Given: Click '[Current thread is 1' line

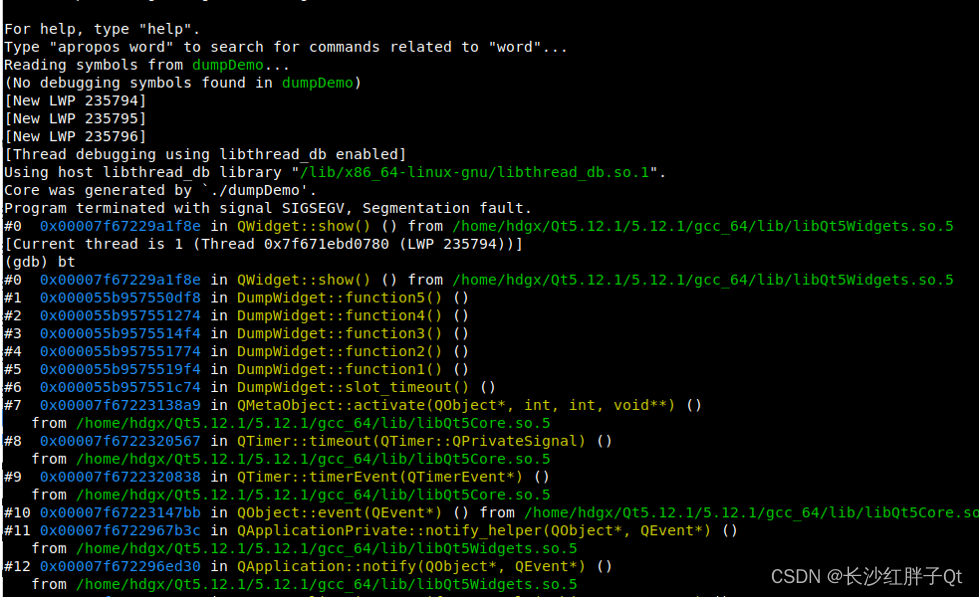Looking at the screenshot, I should coord(263,244).
